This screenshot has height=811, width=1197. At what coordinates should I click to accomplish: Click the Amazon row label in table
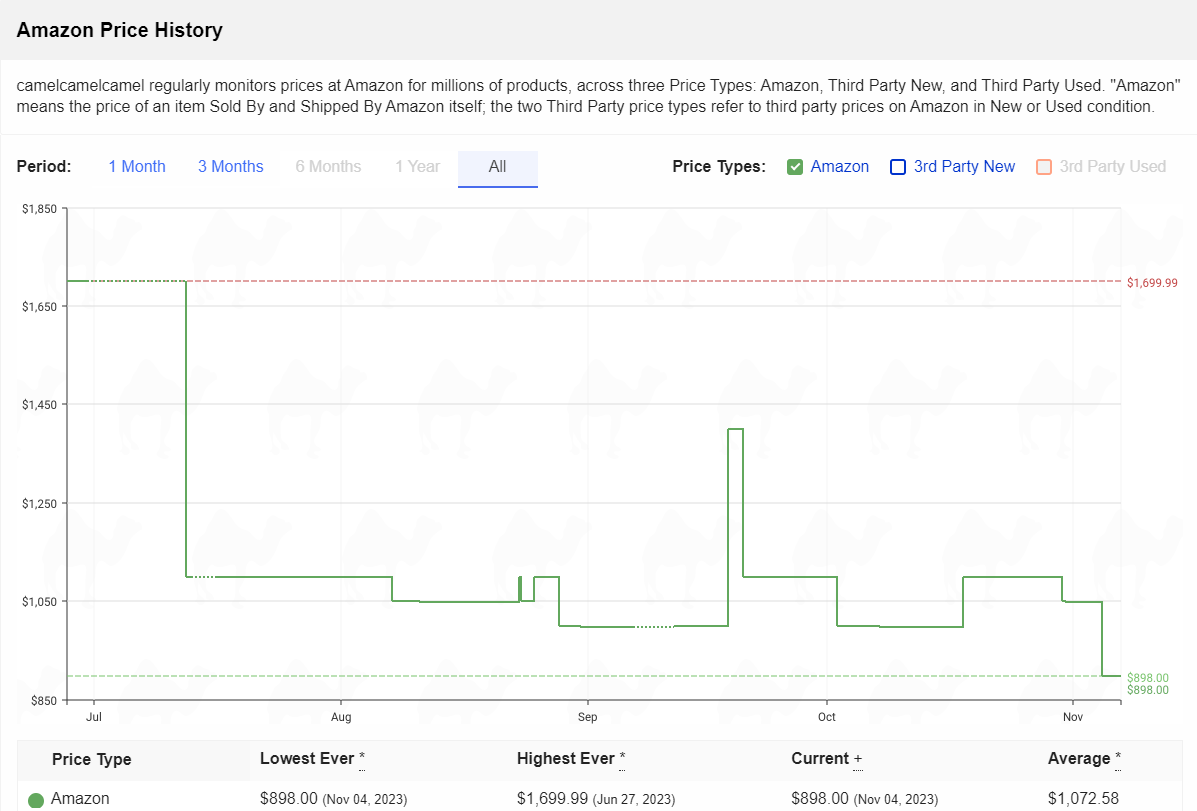point(80,799)
